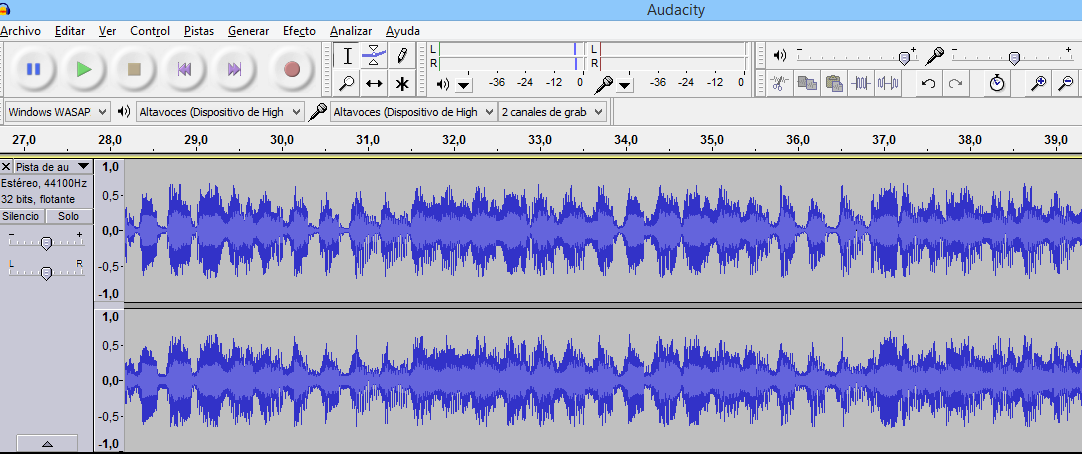Open the Archivo menu

(x=21, y=31)
